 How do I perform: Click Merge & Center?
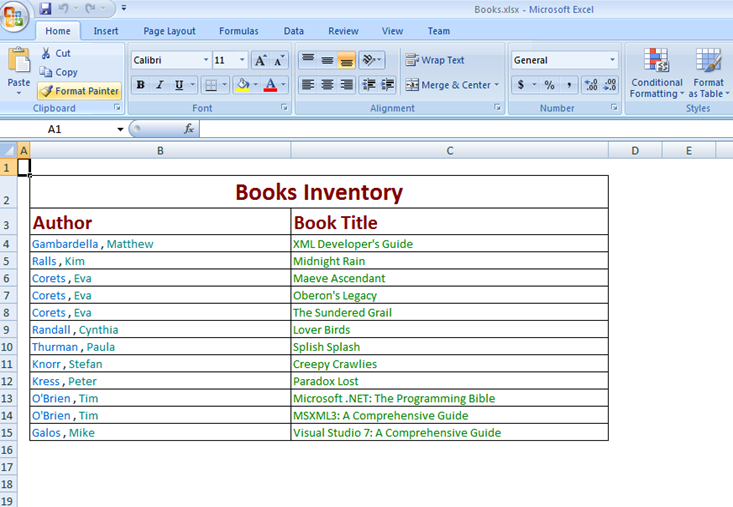(x=448, y=85)
